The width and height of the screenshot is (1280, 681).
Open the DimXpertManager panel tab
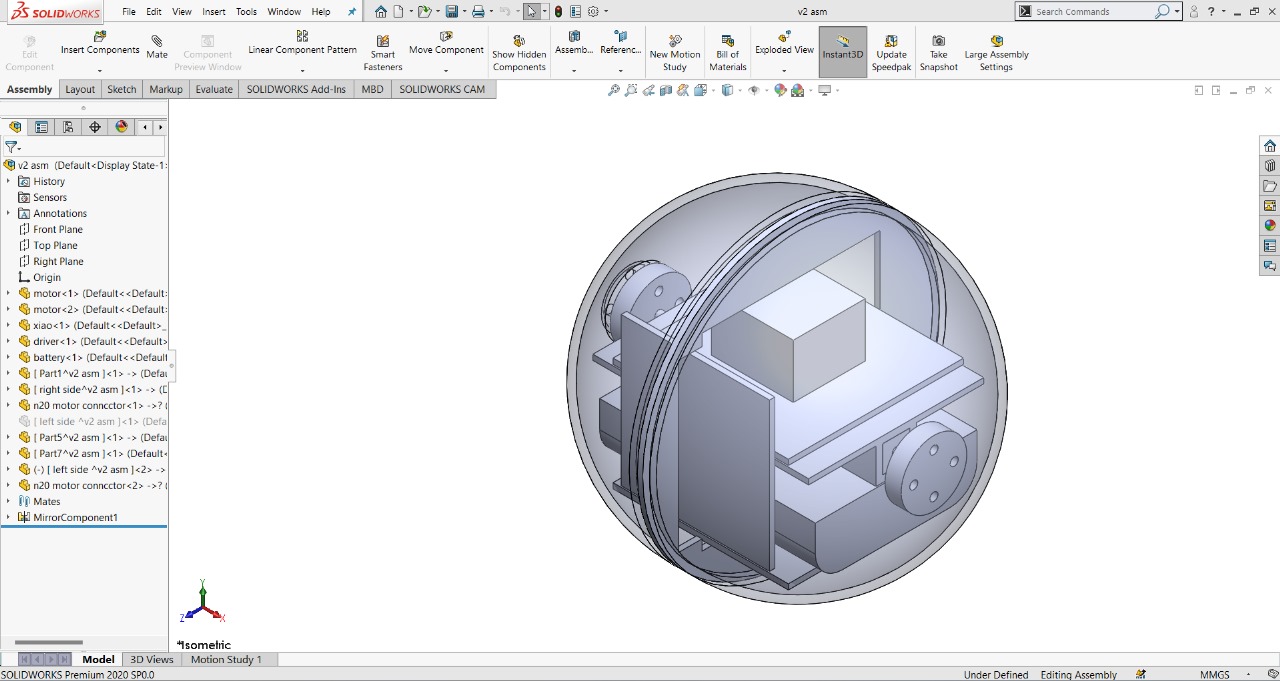95,127
